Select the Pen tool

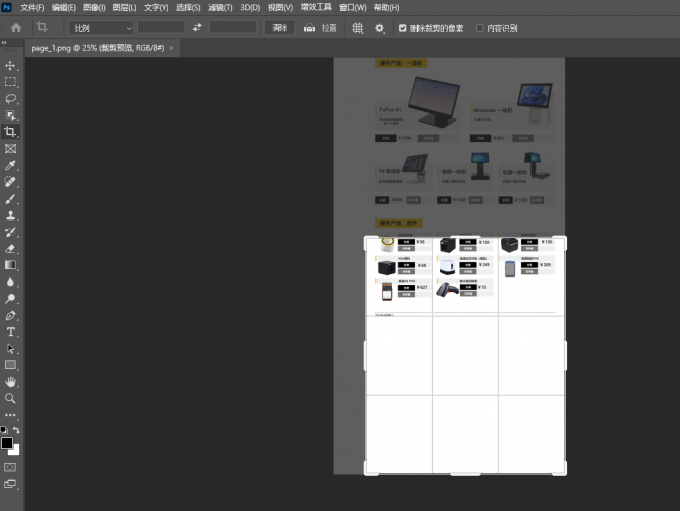10,315
